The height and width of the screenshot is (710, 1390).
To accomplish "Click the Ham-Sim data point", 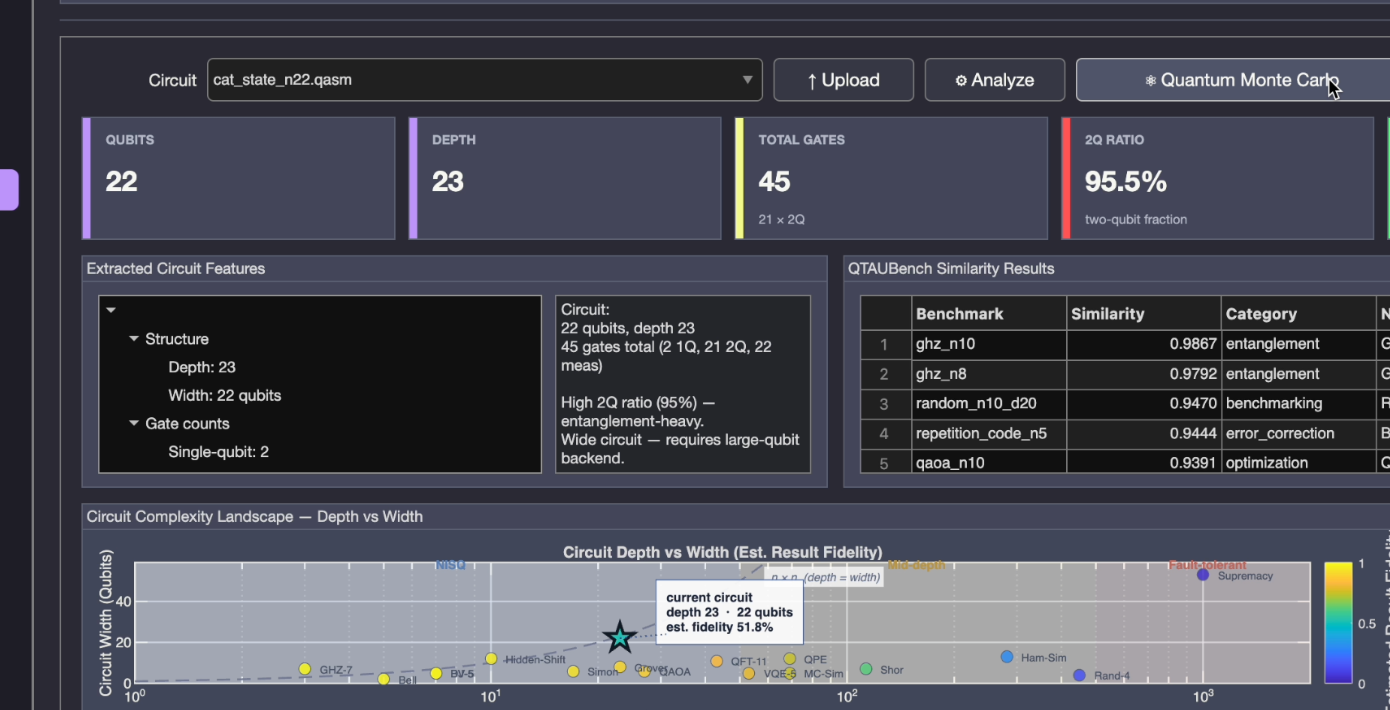I will pos(1007,657).
